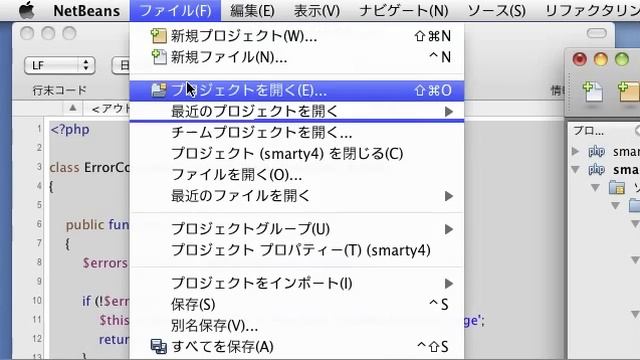640x360 pixels.
Task: Open the ソース(S) menu
Action: tap(496, 11)
